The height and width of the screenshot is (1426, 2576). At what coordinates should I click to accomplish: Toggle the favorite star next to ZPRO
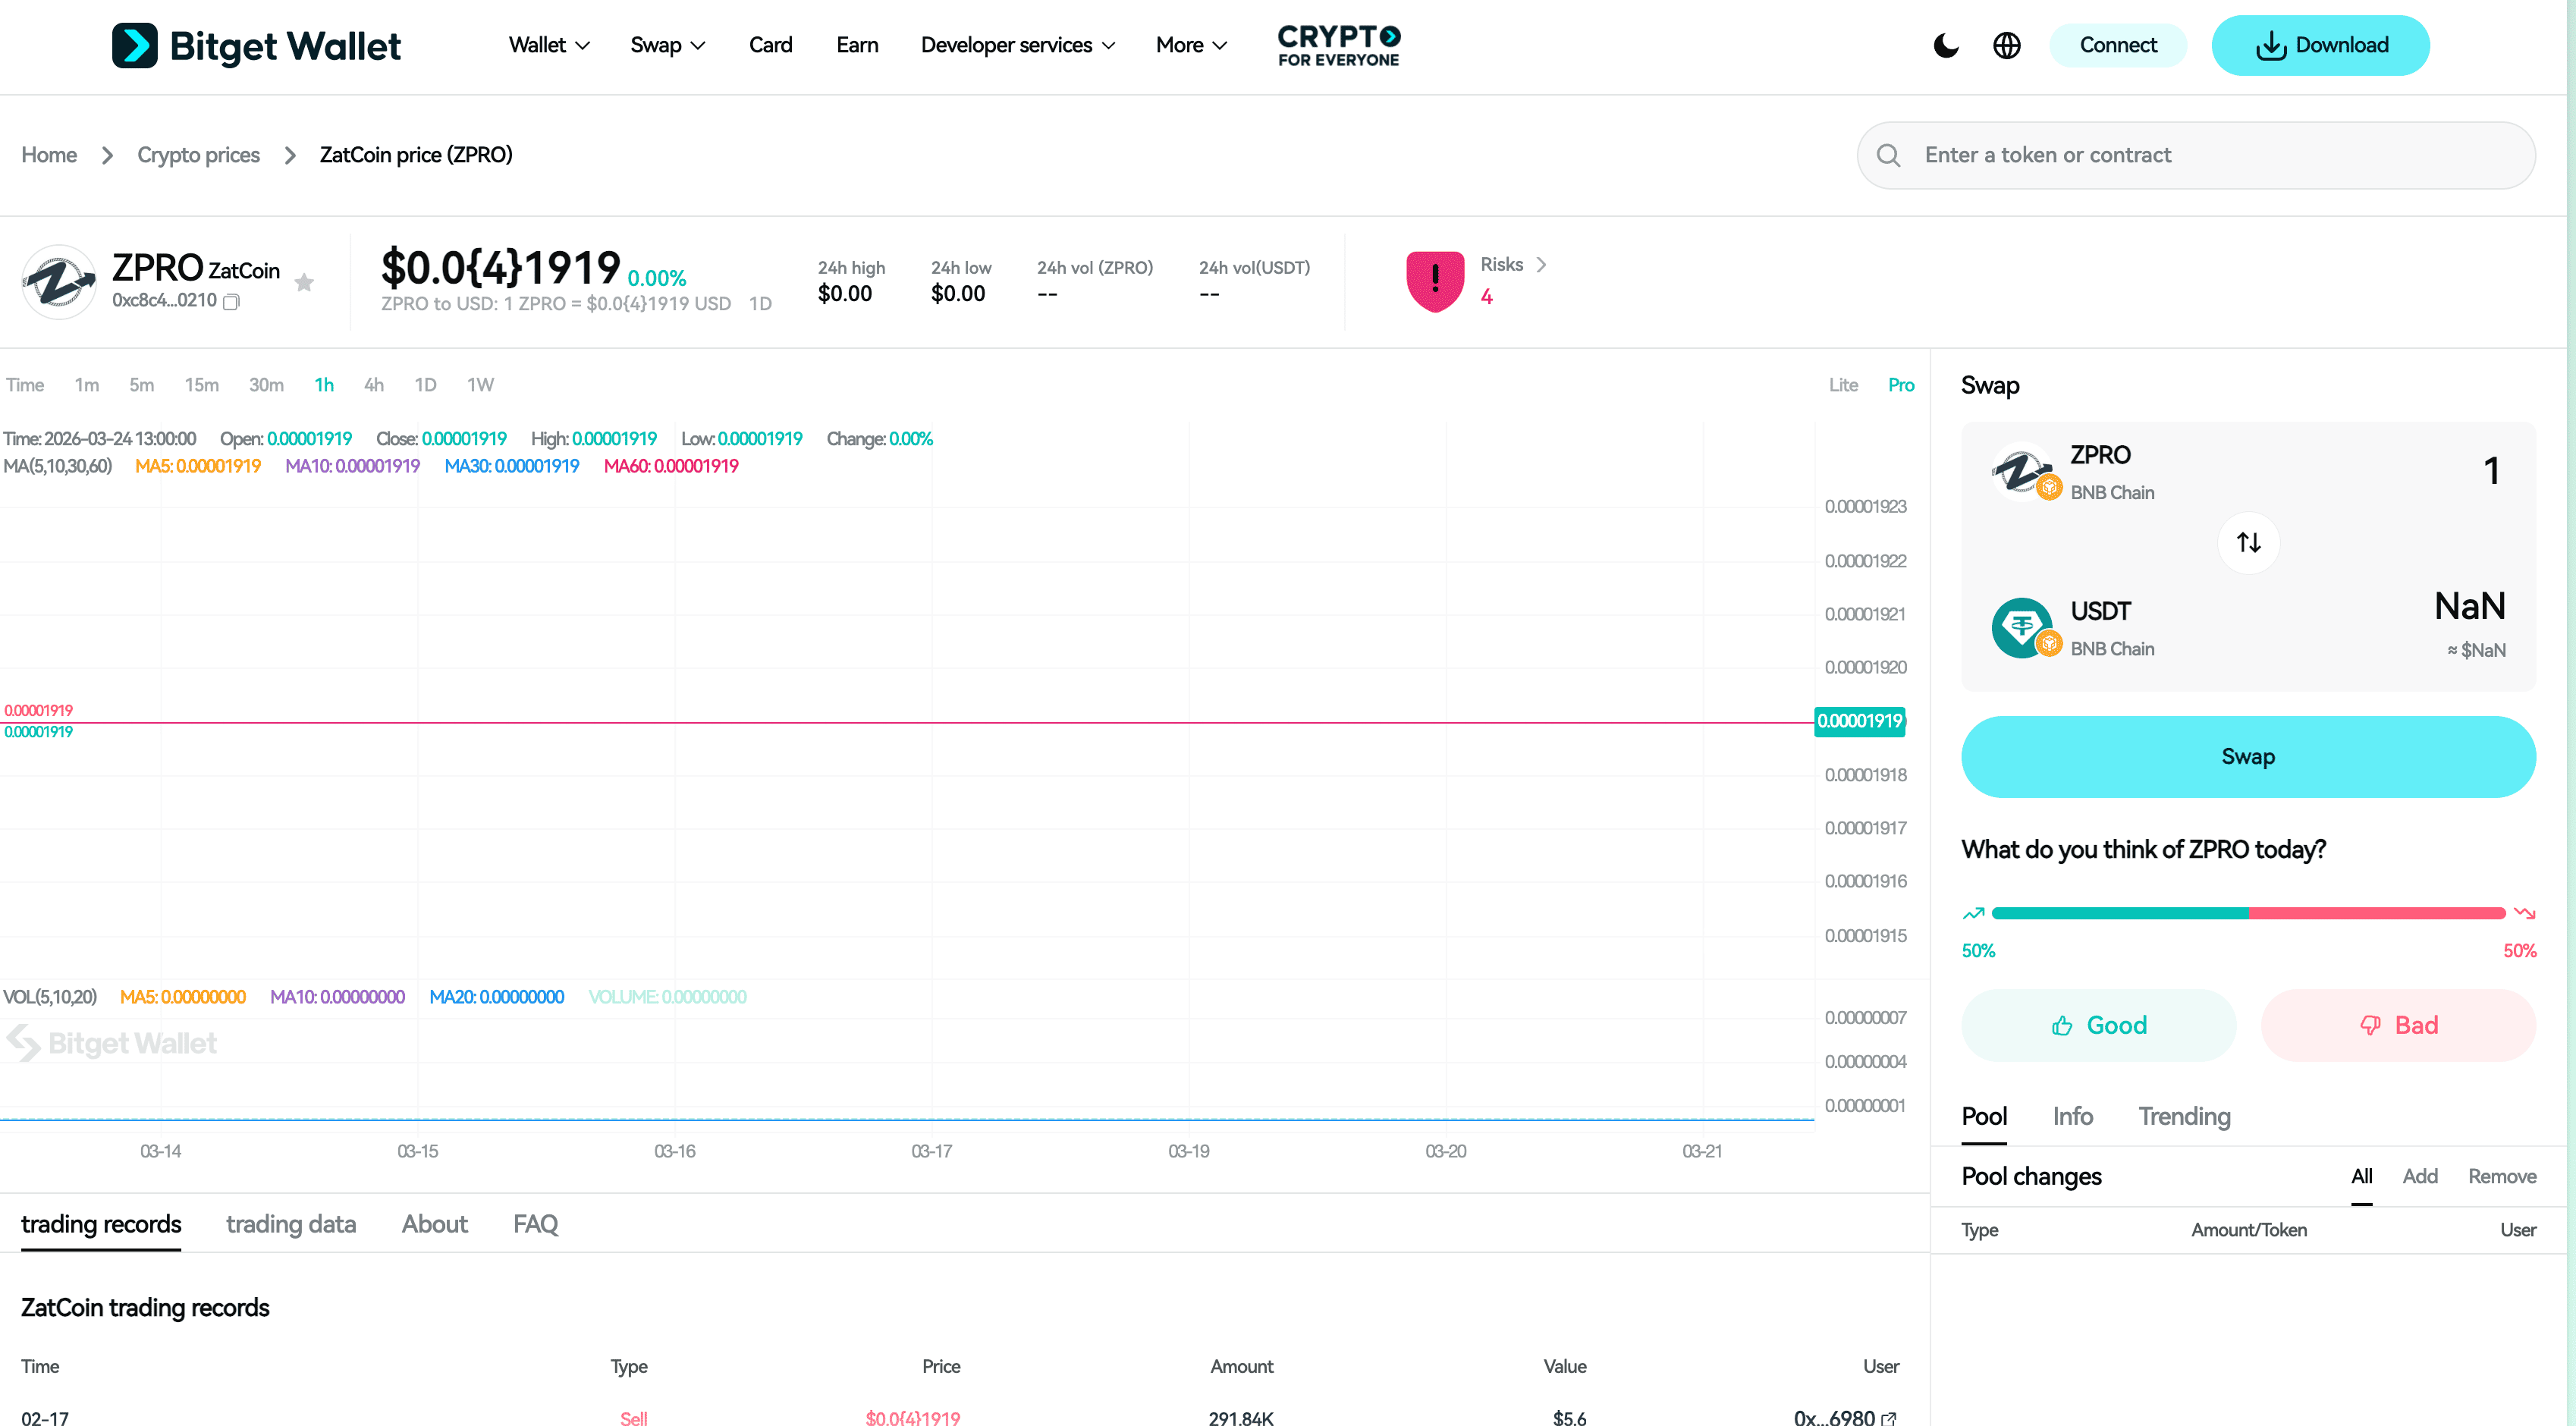pyautogui.click(x=303, y=283)
